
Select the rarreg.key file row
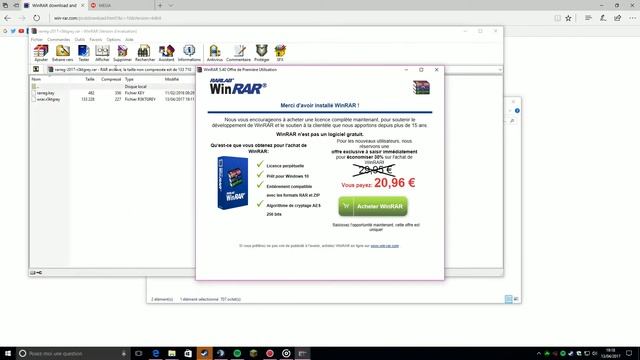pos(114,93)
